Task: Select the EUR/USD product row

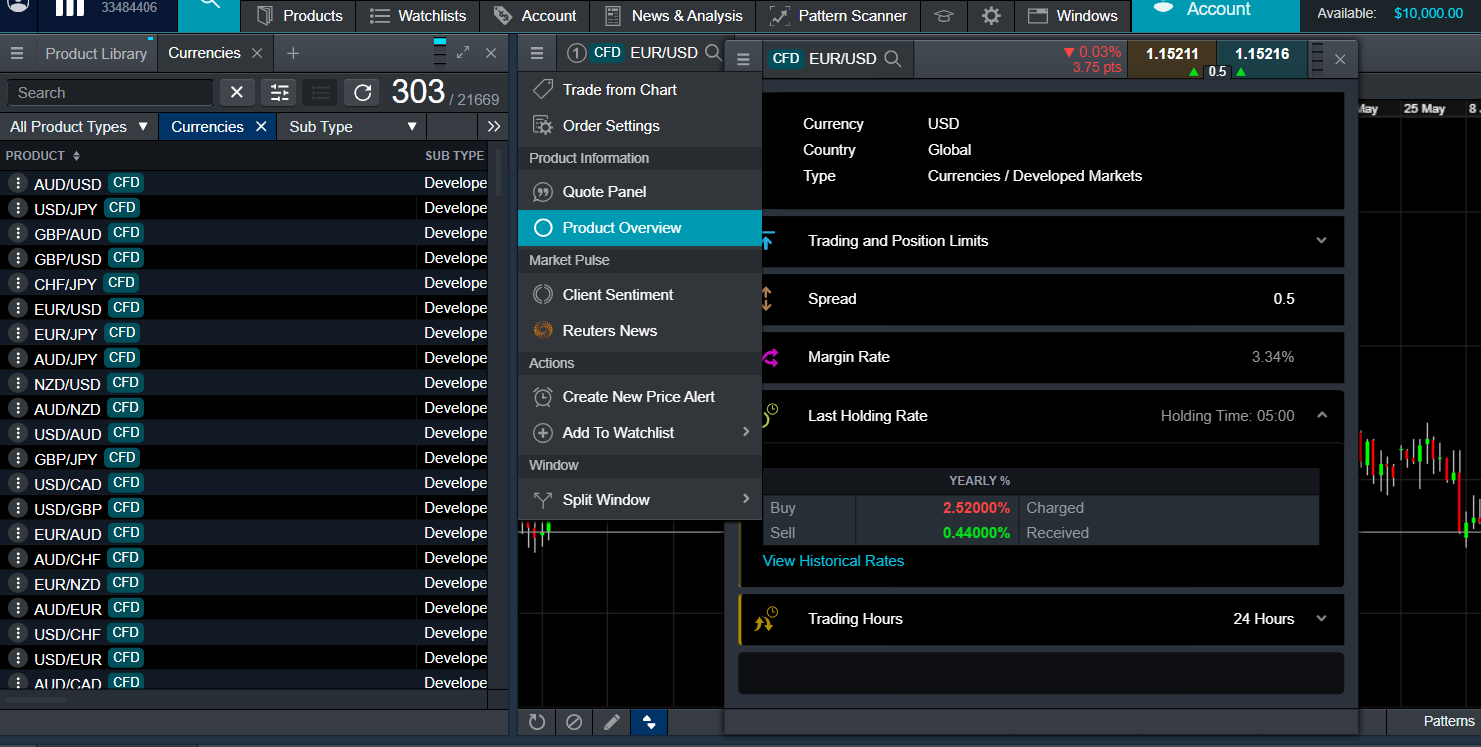Action: pos(245,308)
